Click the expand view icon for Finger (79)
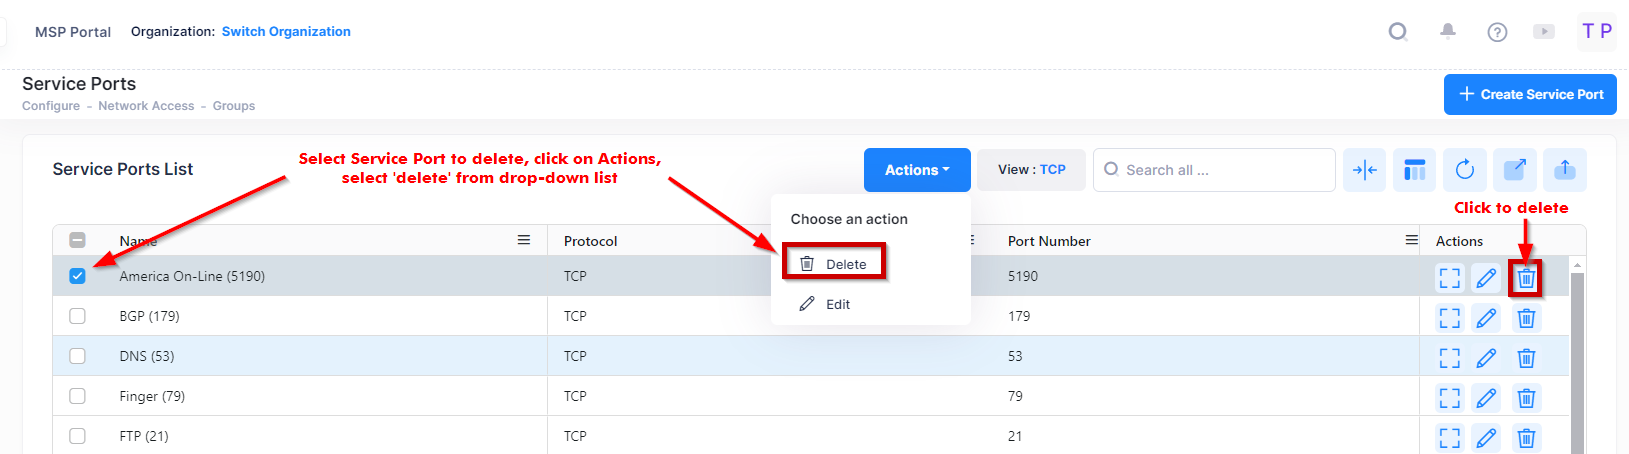This screenshot has width=1629, height=454. 1449,398
